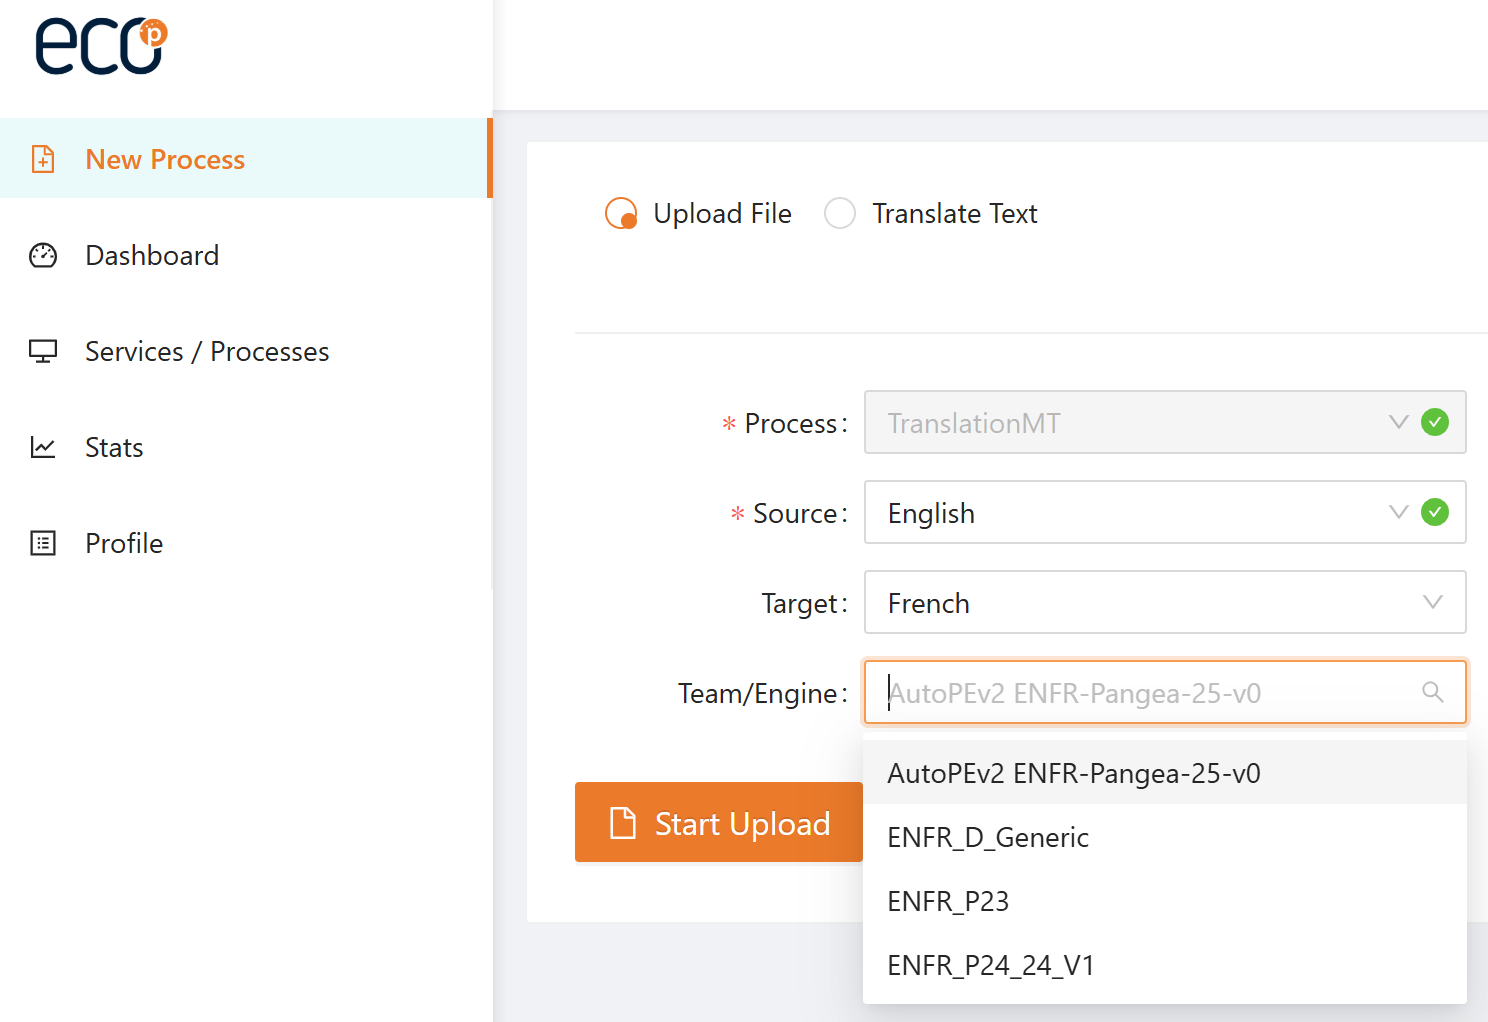
Task: Click into the Team/Engine search field
Action: 1140,692
